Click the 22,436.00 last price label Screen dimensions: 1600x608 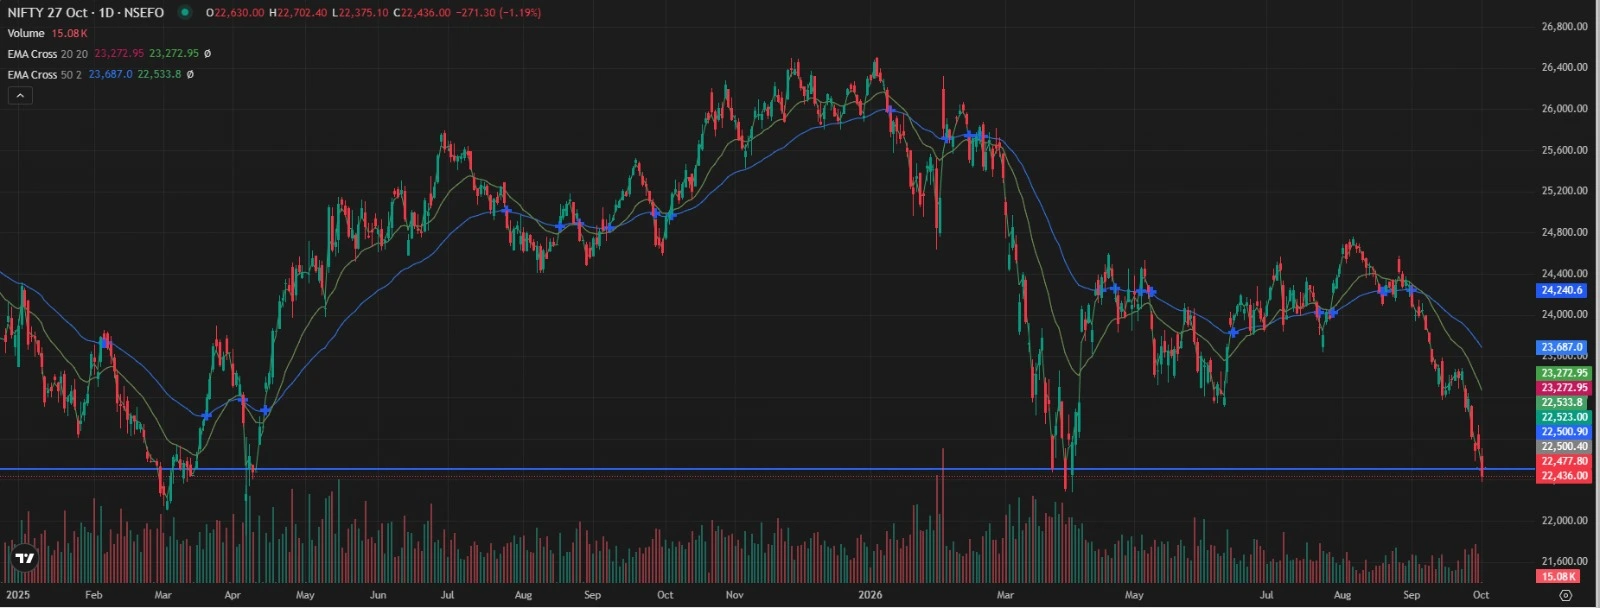[x=1562, y=476]
